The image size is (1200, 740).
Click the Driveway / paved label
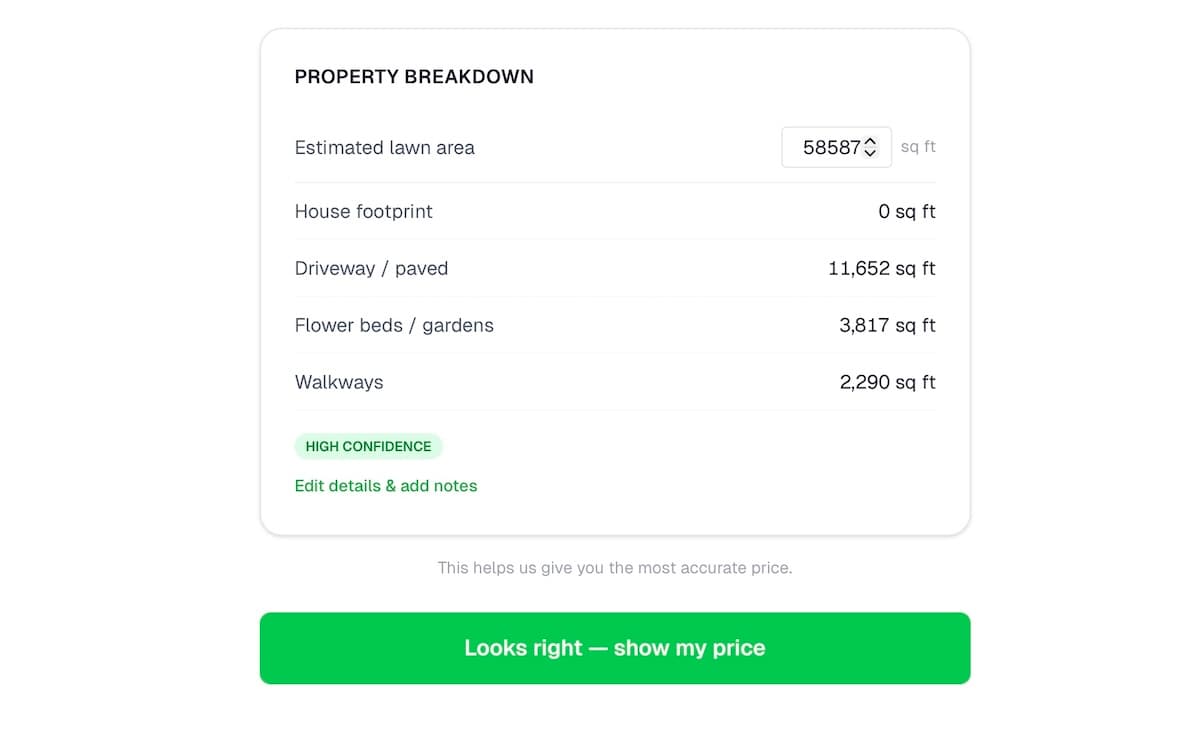pyautogui.click(x=371, y=269)
